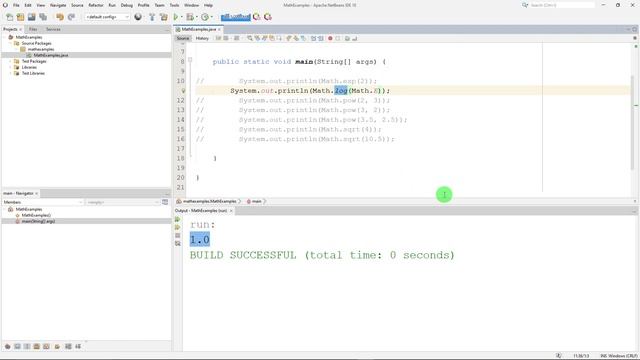Close the Navigator panel tab
Image resolution: width=640 pixels, height=360 pixels.
[37, 193]
